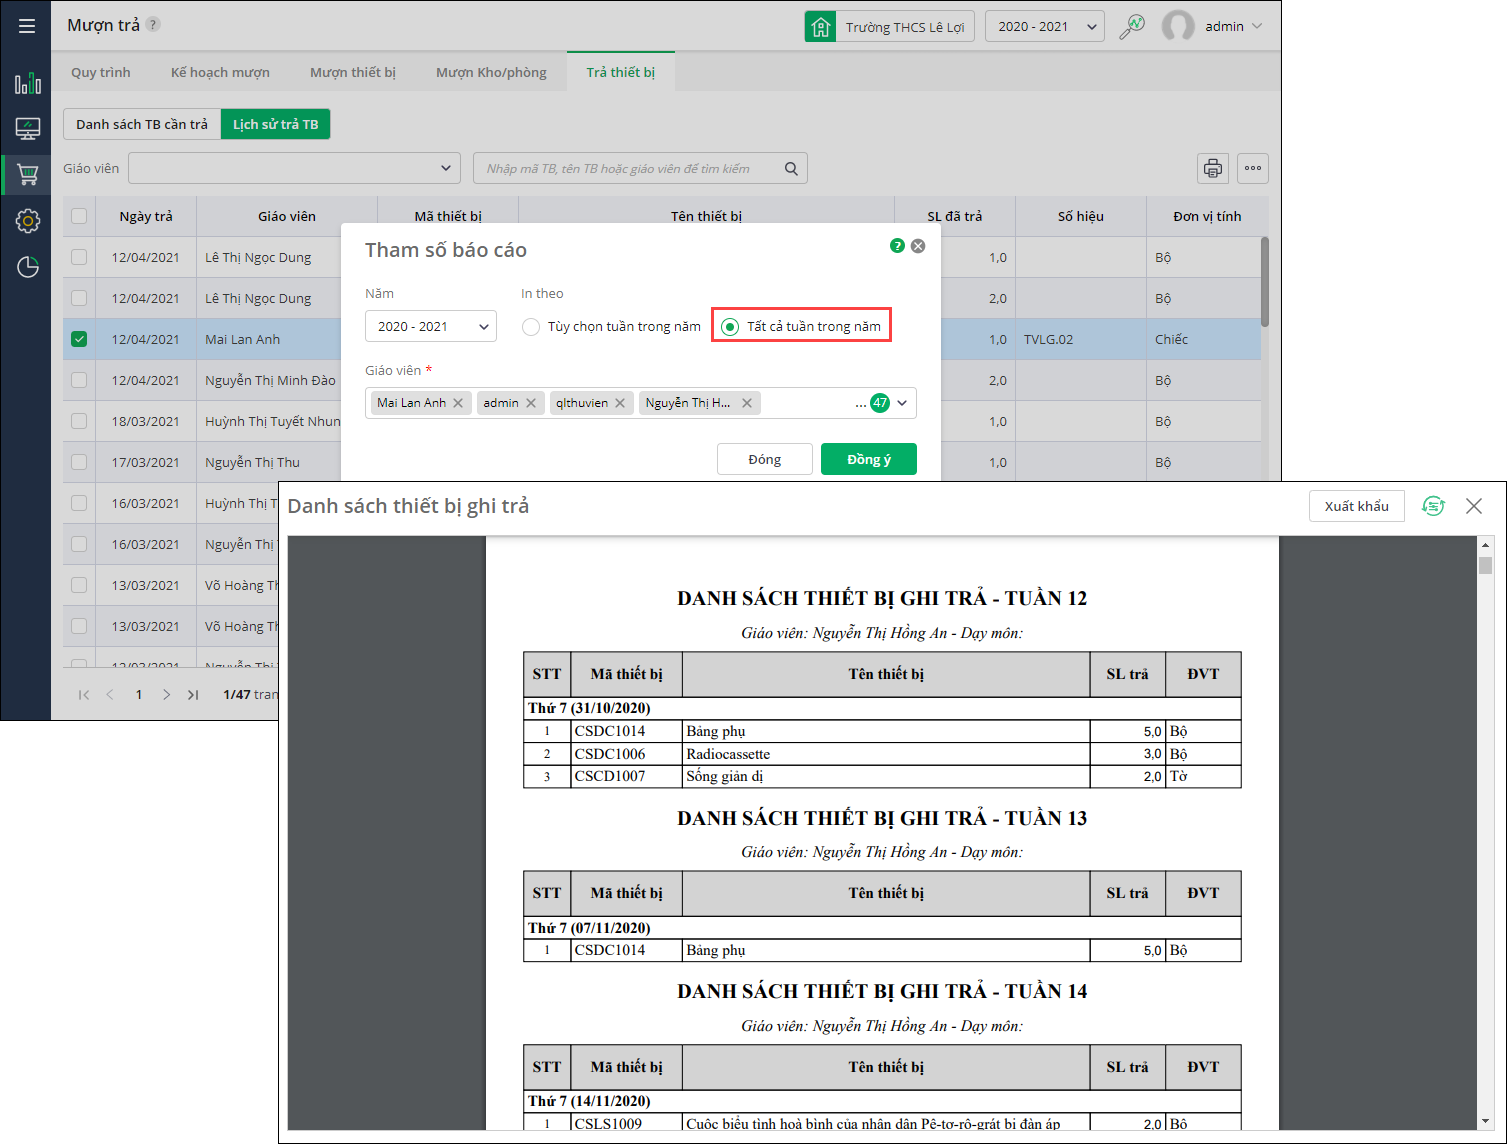Viewport: 1507px width, 1144px height.
Task: Show Danh sách TB cần trả list
Action: pos(142,124)
